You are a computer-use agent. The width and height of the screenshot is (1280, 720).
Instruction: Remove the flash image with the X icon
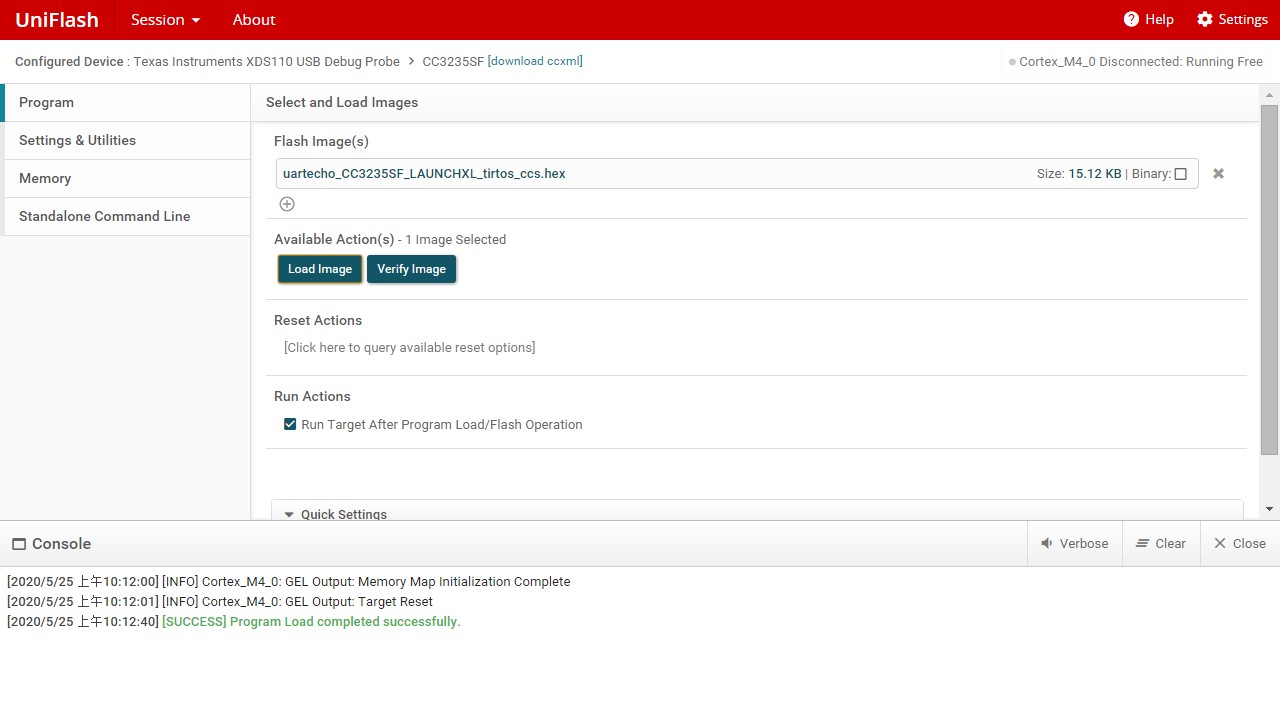(1218, 174)
